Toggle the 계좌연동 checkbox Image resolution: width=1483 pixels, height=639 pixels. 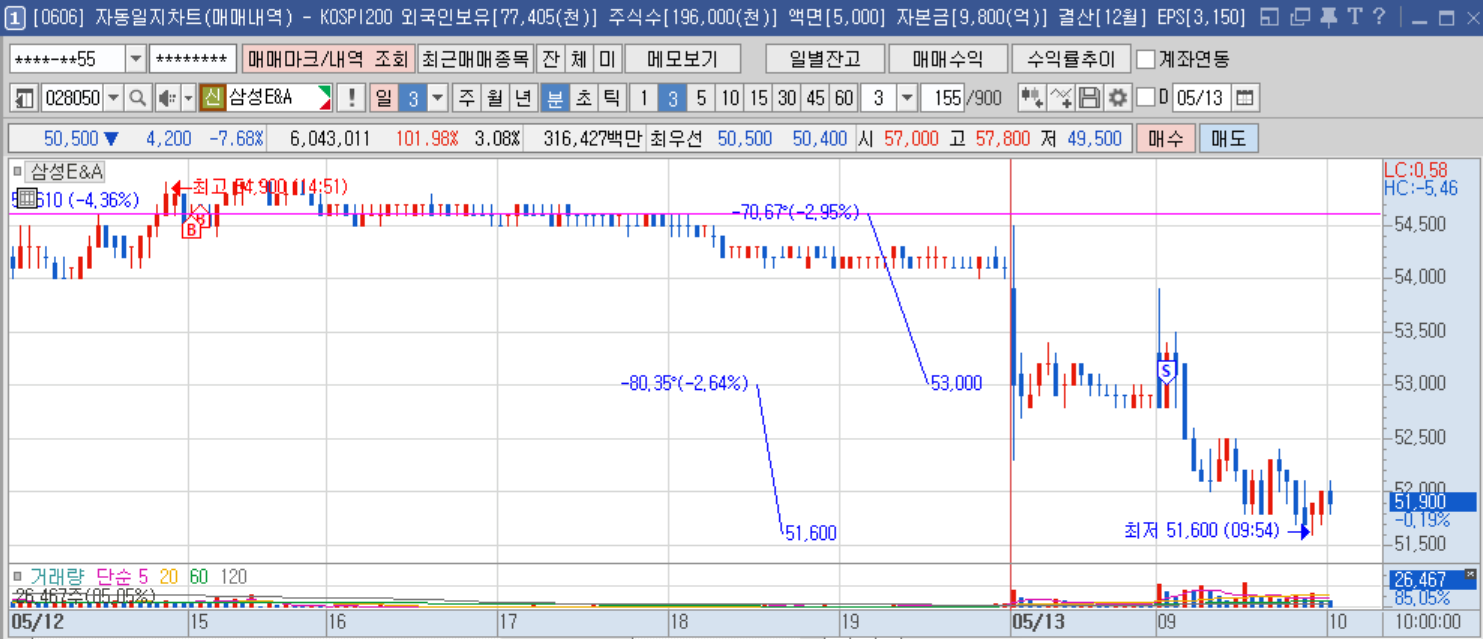(x=1147, y=59)
